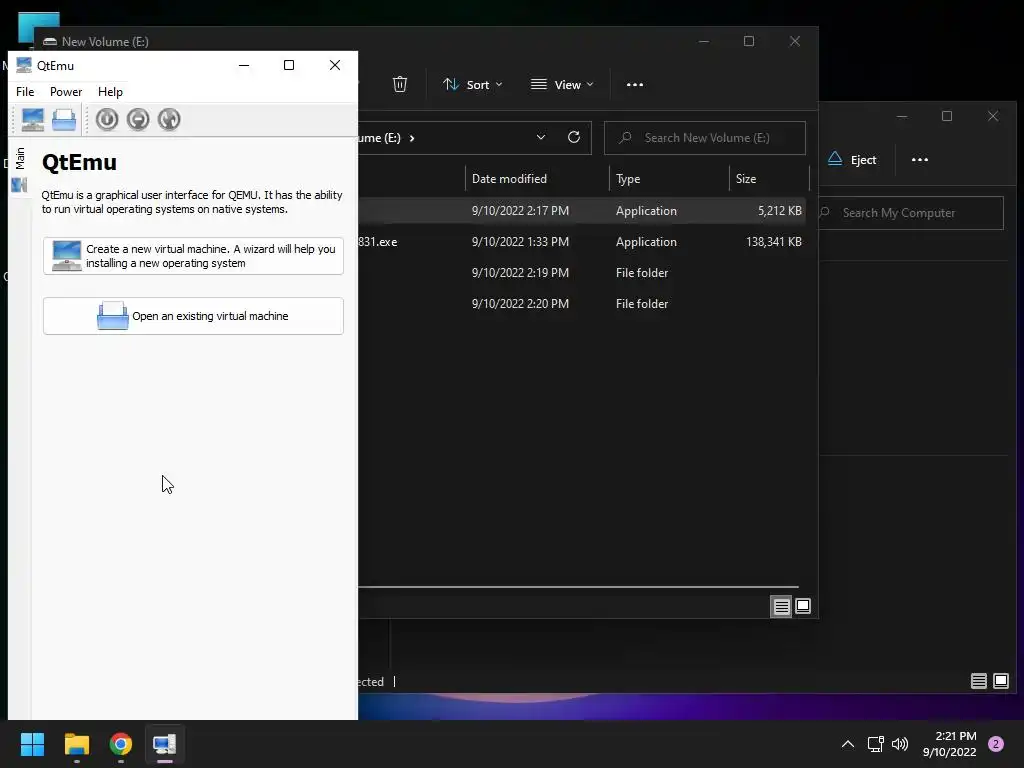Click the refresh icon in New Volume window
Screen dimensions: 1024x768
(x=574, y=137)
